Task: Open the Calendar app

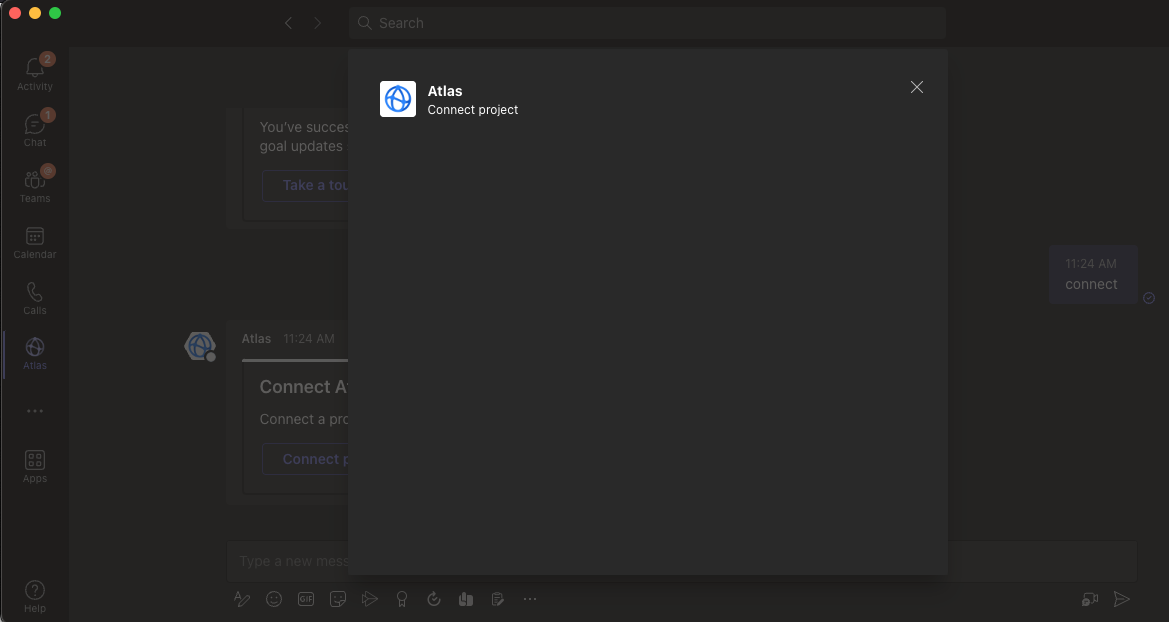Action: point(34,242)
